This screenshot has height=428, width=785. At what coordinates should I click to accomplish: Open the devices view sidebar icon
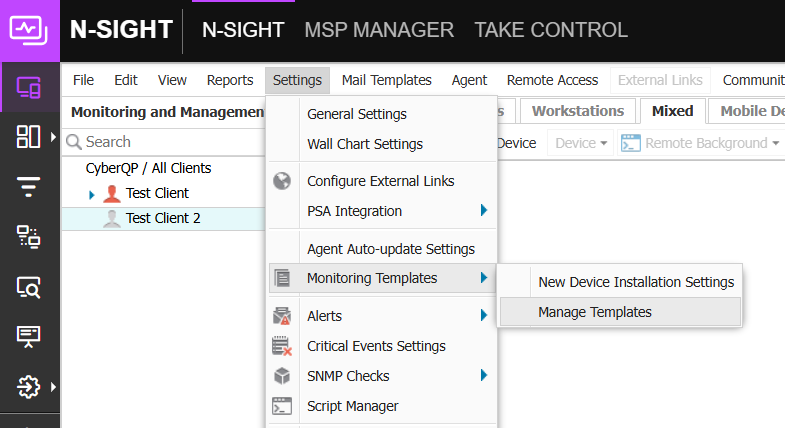[x=29, y=88]
